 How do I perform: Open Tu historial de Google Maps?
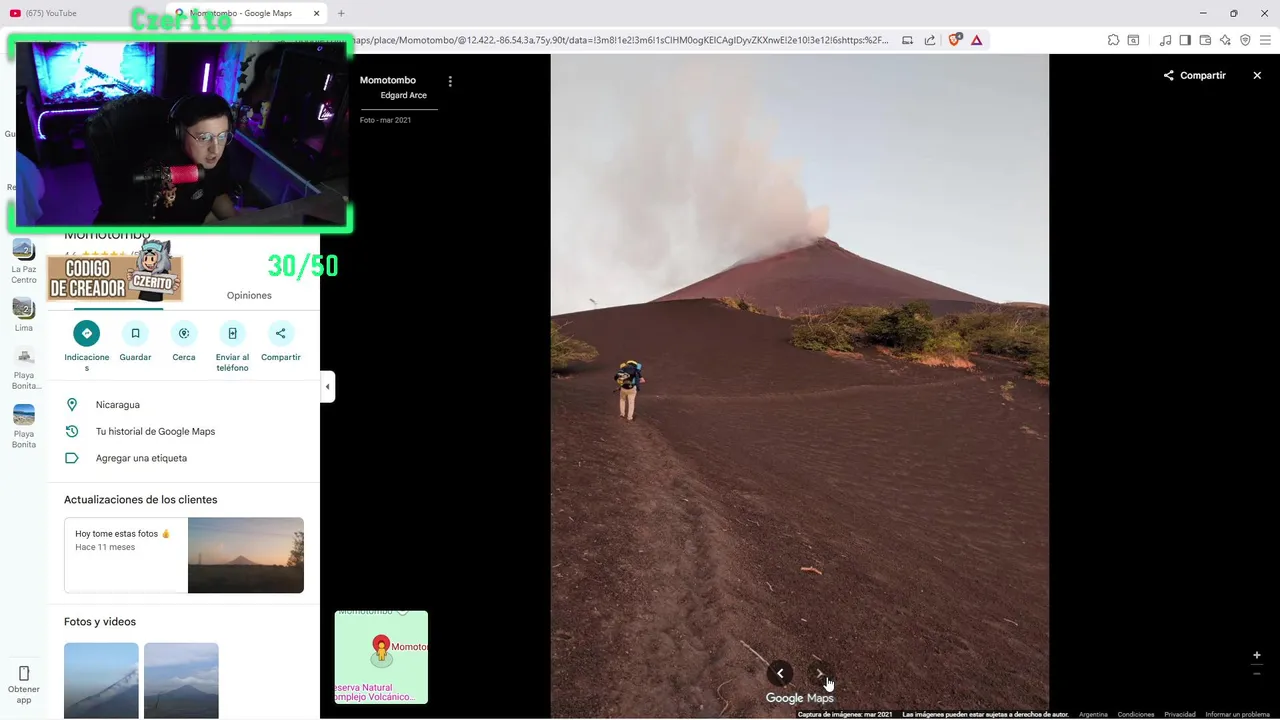(184, 431)
